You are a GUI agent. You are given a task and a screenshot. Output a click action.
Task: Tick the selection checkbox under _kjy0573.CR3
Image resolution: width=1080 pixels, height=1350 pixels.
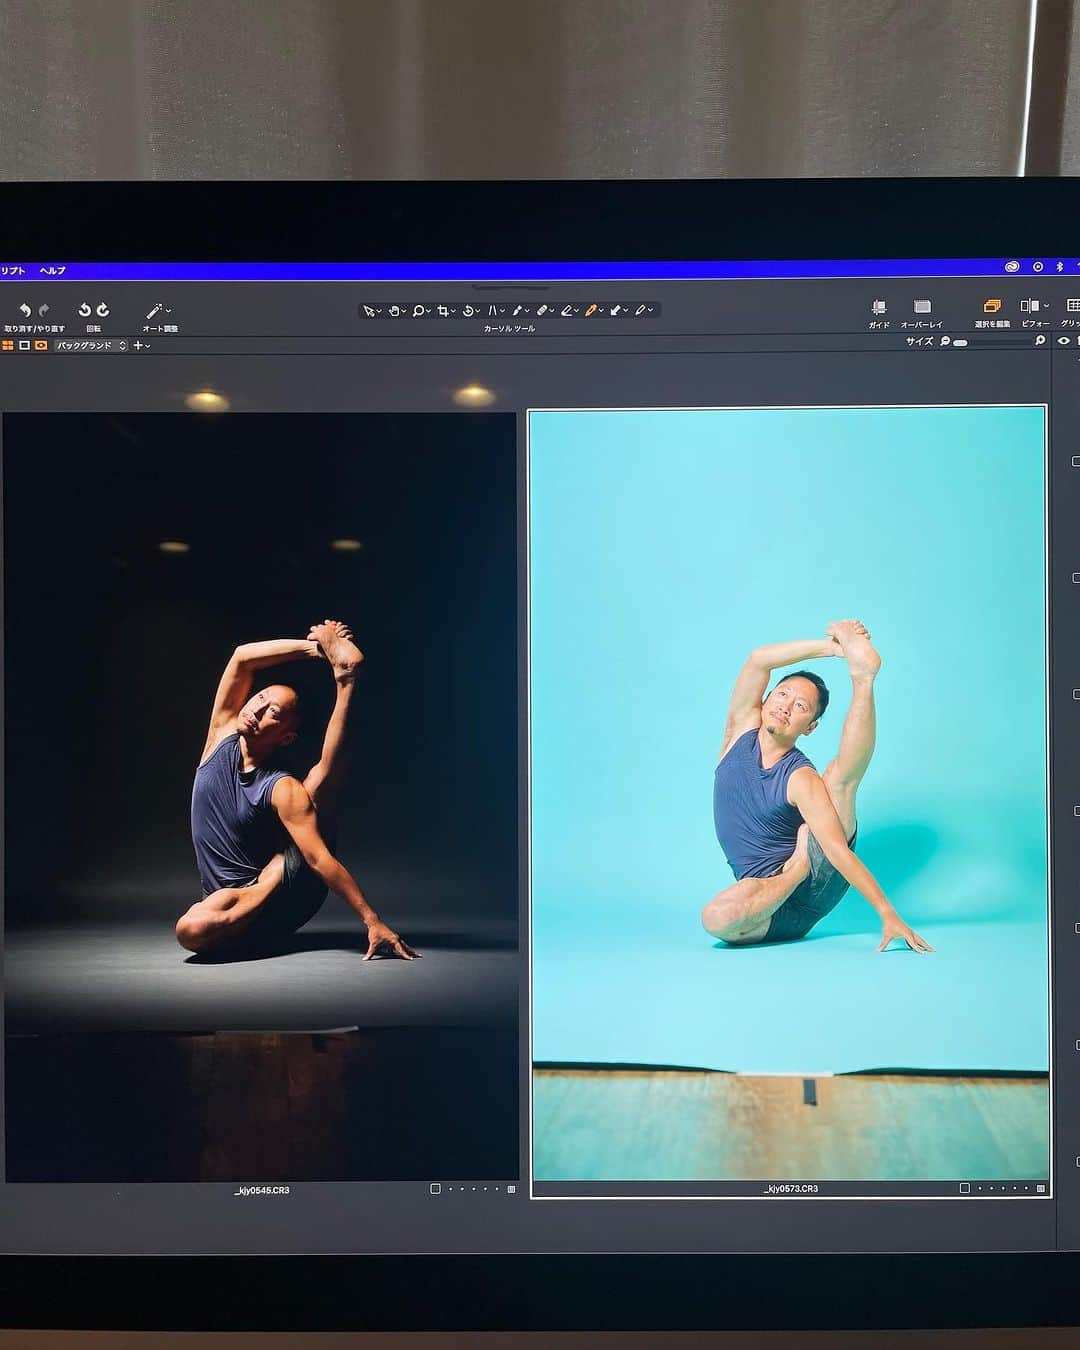965,1188
